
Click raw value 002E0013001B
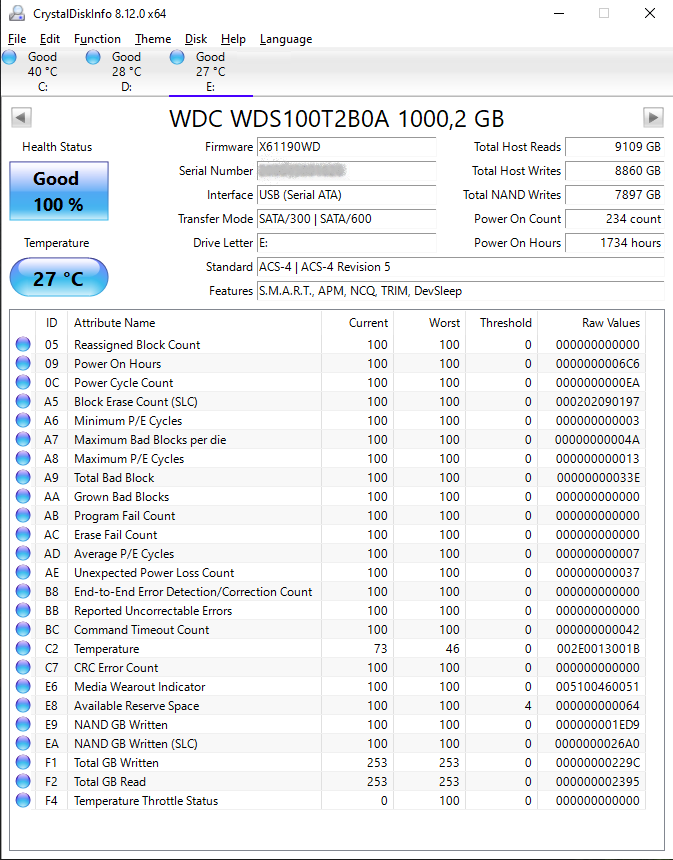598,649
